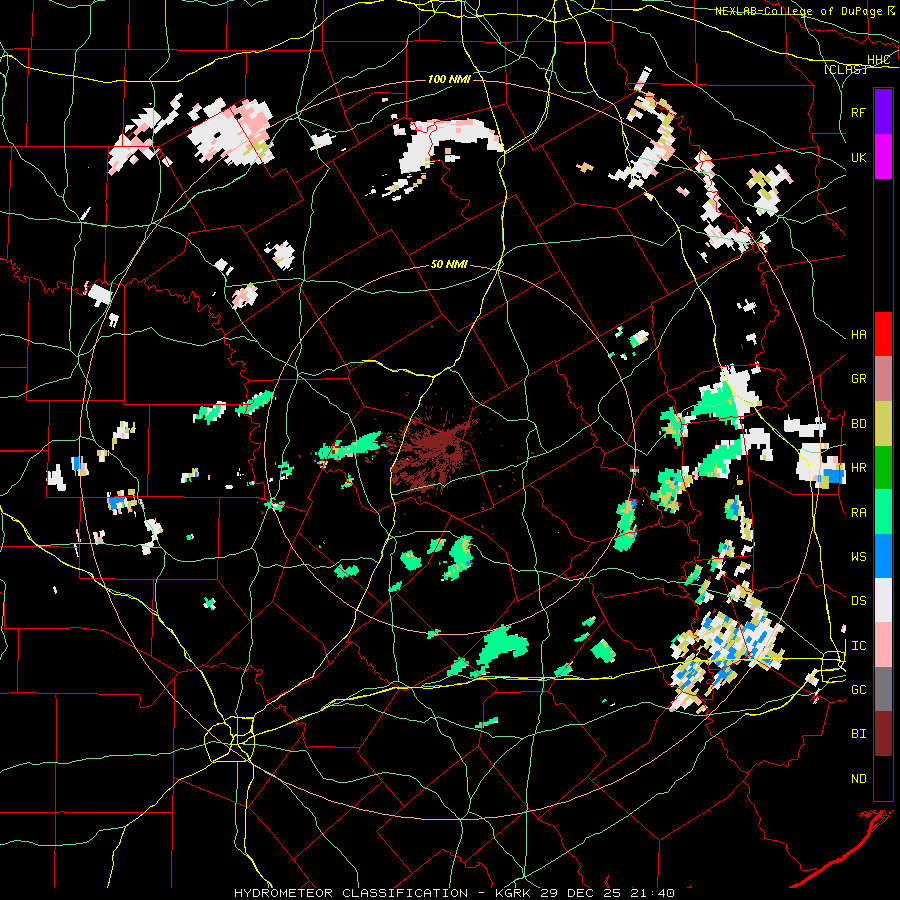Click the IC legend label

pyautogui.click(x=858, y=646)
